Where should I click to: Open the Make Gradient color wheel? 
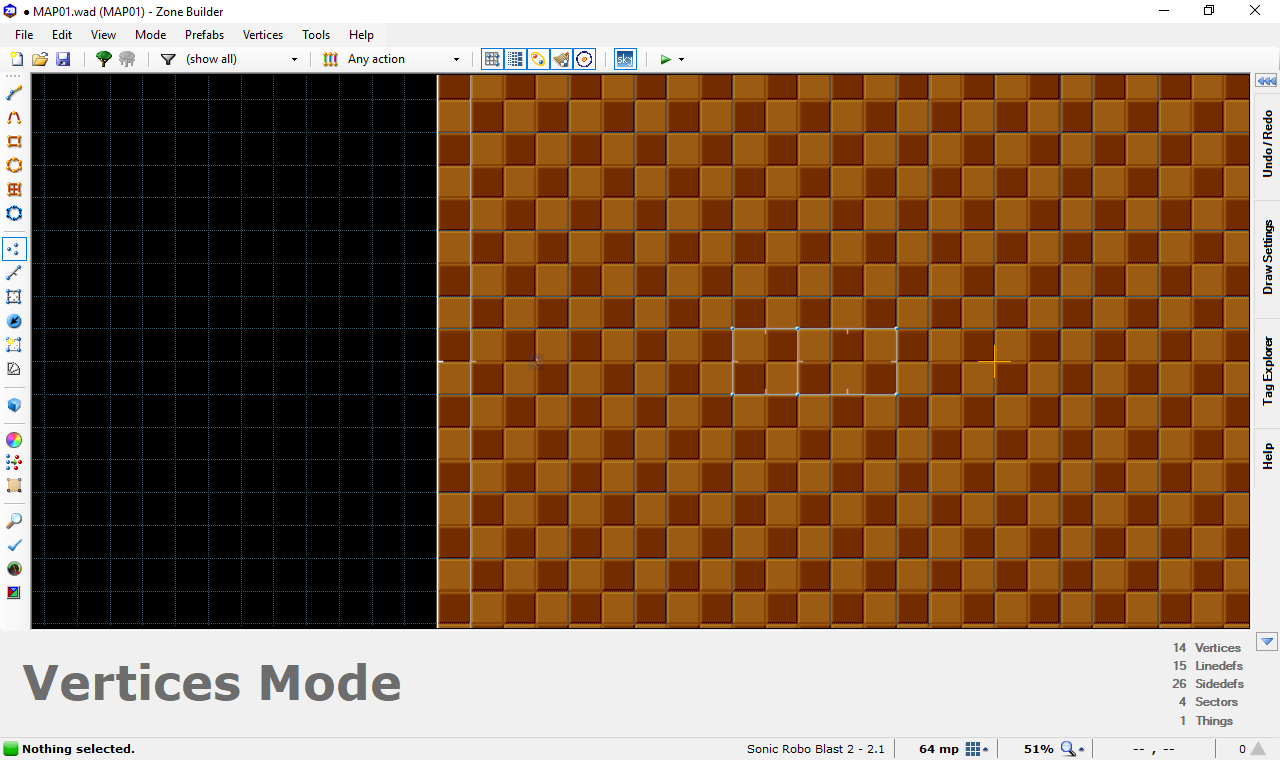[14, 440]
